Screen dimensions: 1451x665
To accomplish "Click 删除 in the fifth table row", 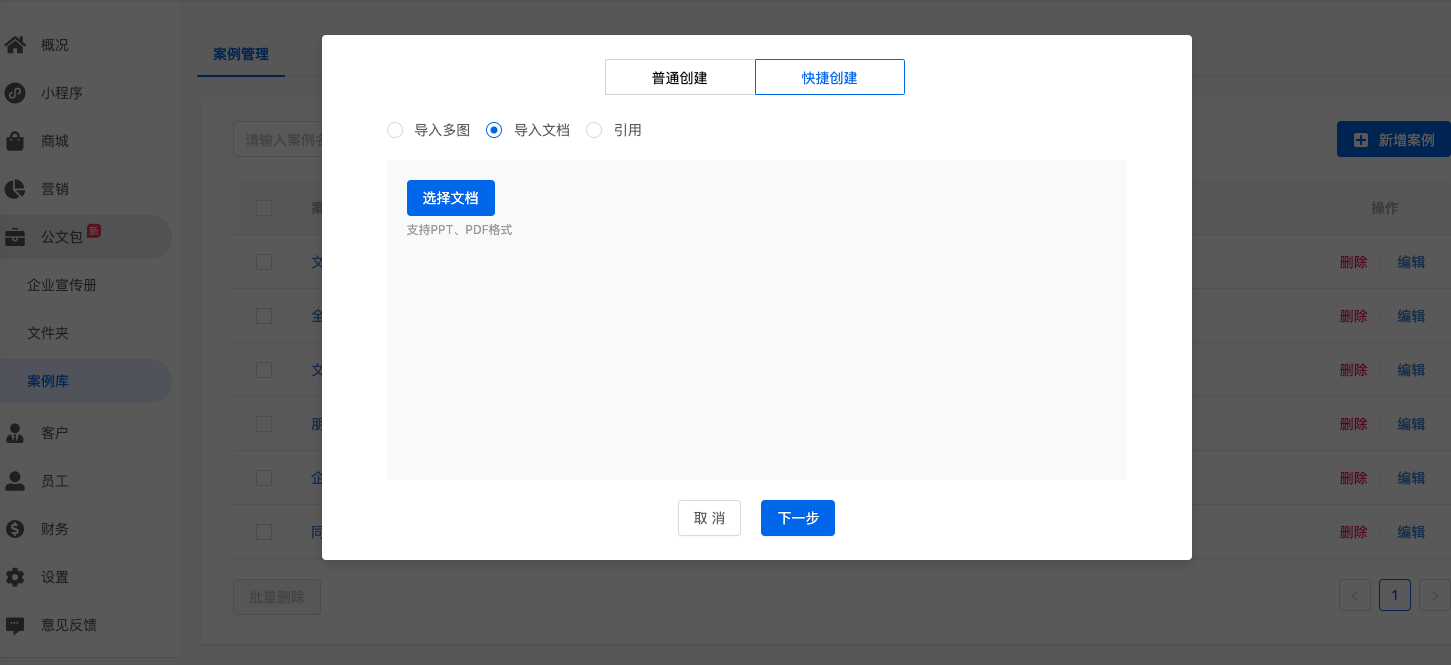I will click(x=1354, y=478).
